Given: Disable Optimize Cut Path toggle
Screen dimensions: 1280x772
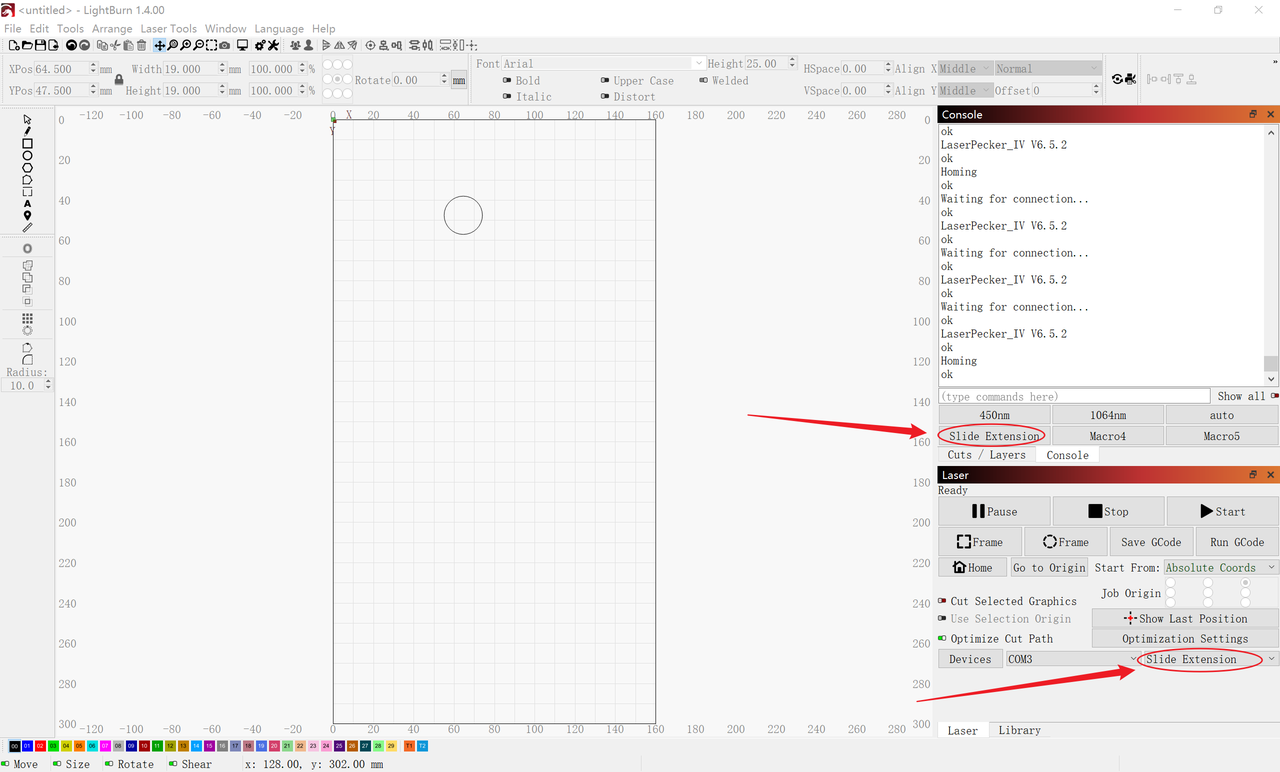Looking at the screenshot, I should coord(942,638).
